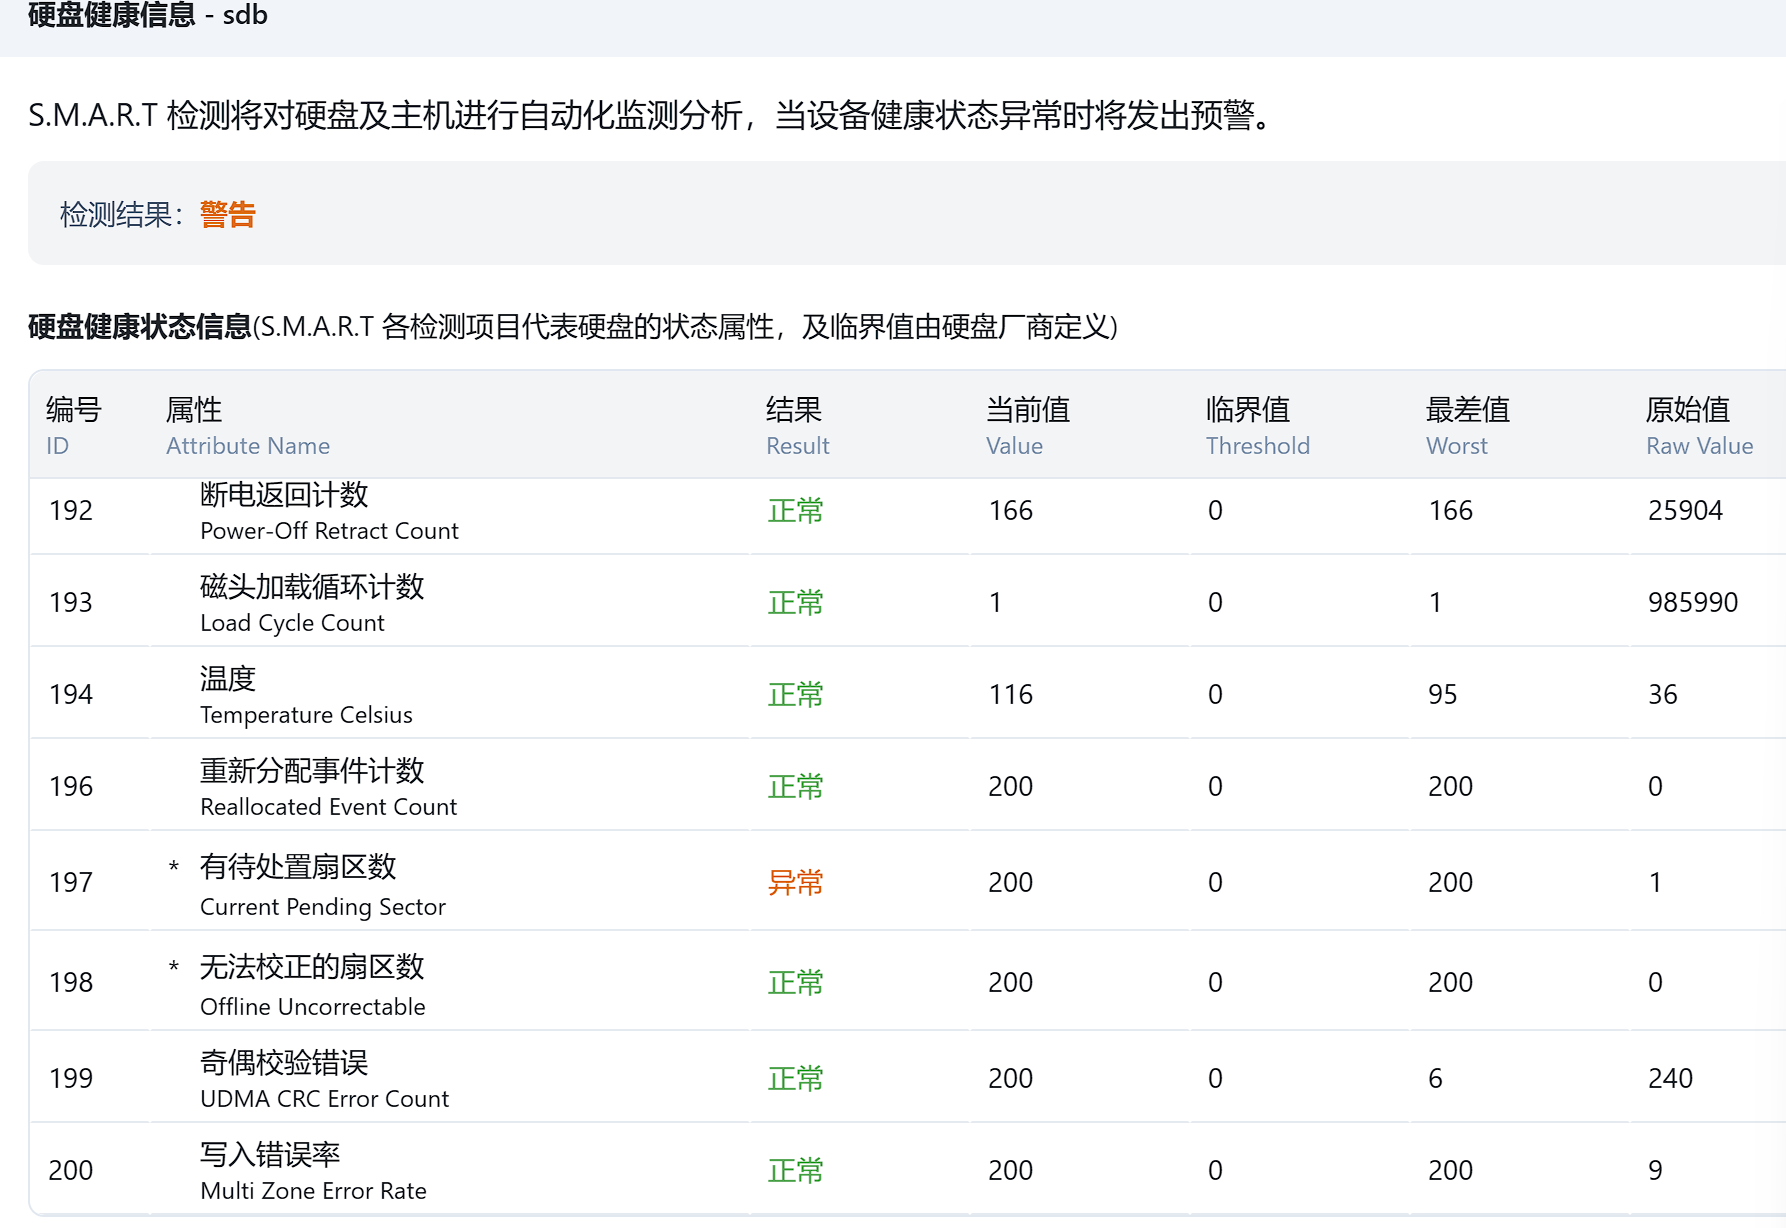Select the 异常 result for Current Pending Sector
The width and height of the screenshot is (1786, 1228).
tap(795, 883)
